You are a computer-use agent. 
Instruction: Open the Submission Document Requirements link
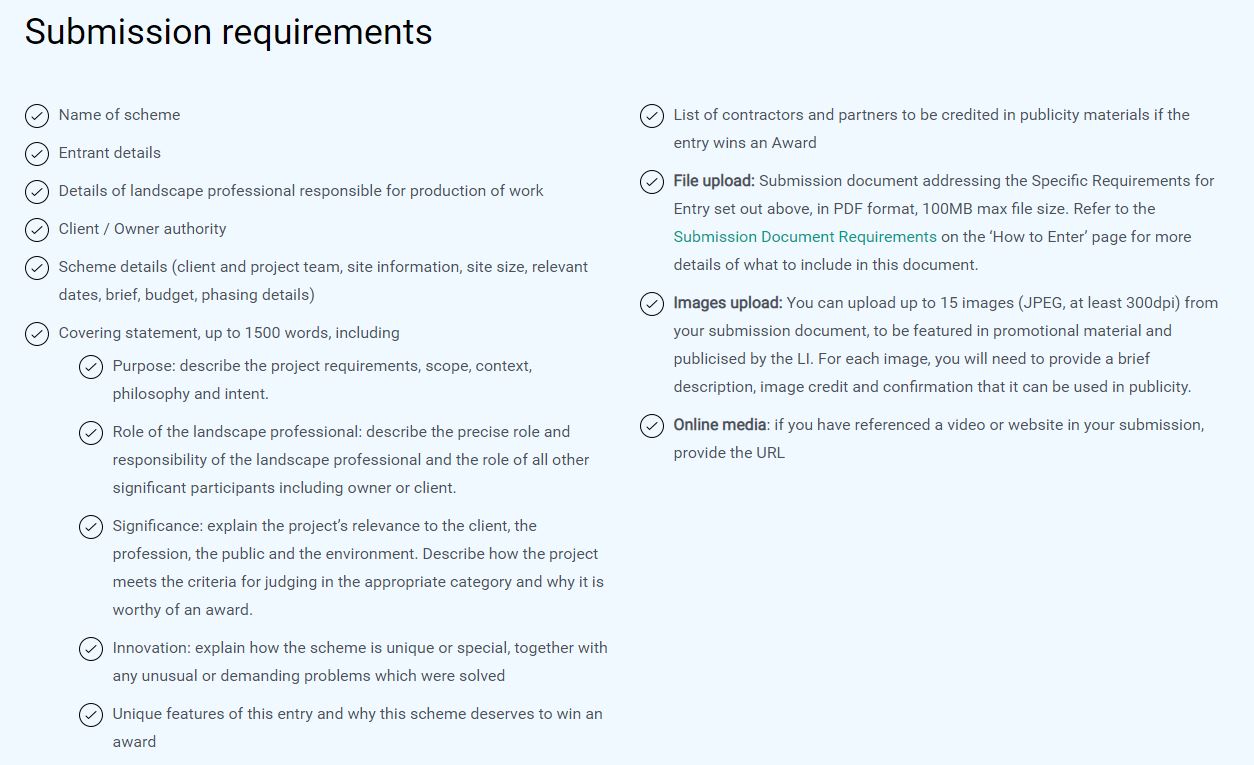coord(805,237)
